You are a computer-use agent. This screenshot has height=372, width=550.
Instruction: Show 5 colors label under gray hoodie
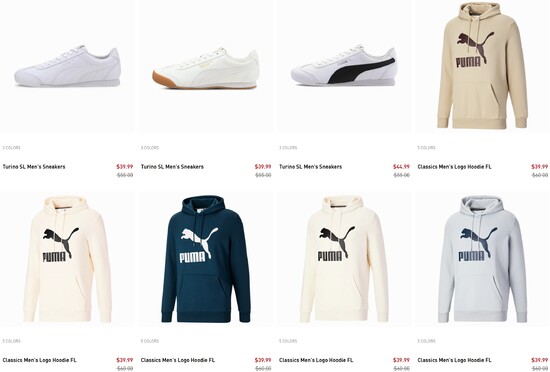pyautogui.click(x=427, y=341)
